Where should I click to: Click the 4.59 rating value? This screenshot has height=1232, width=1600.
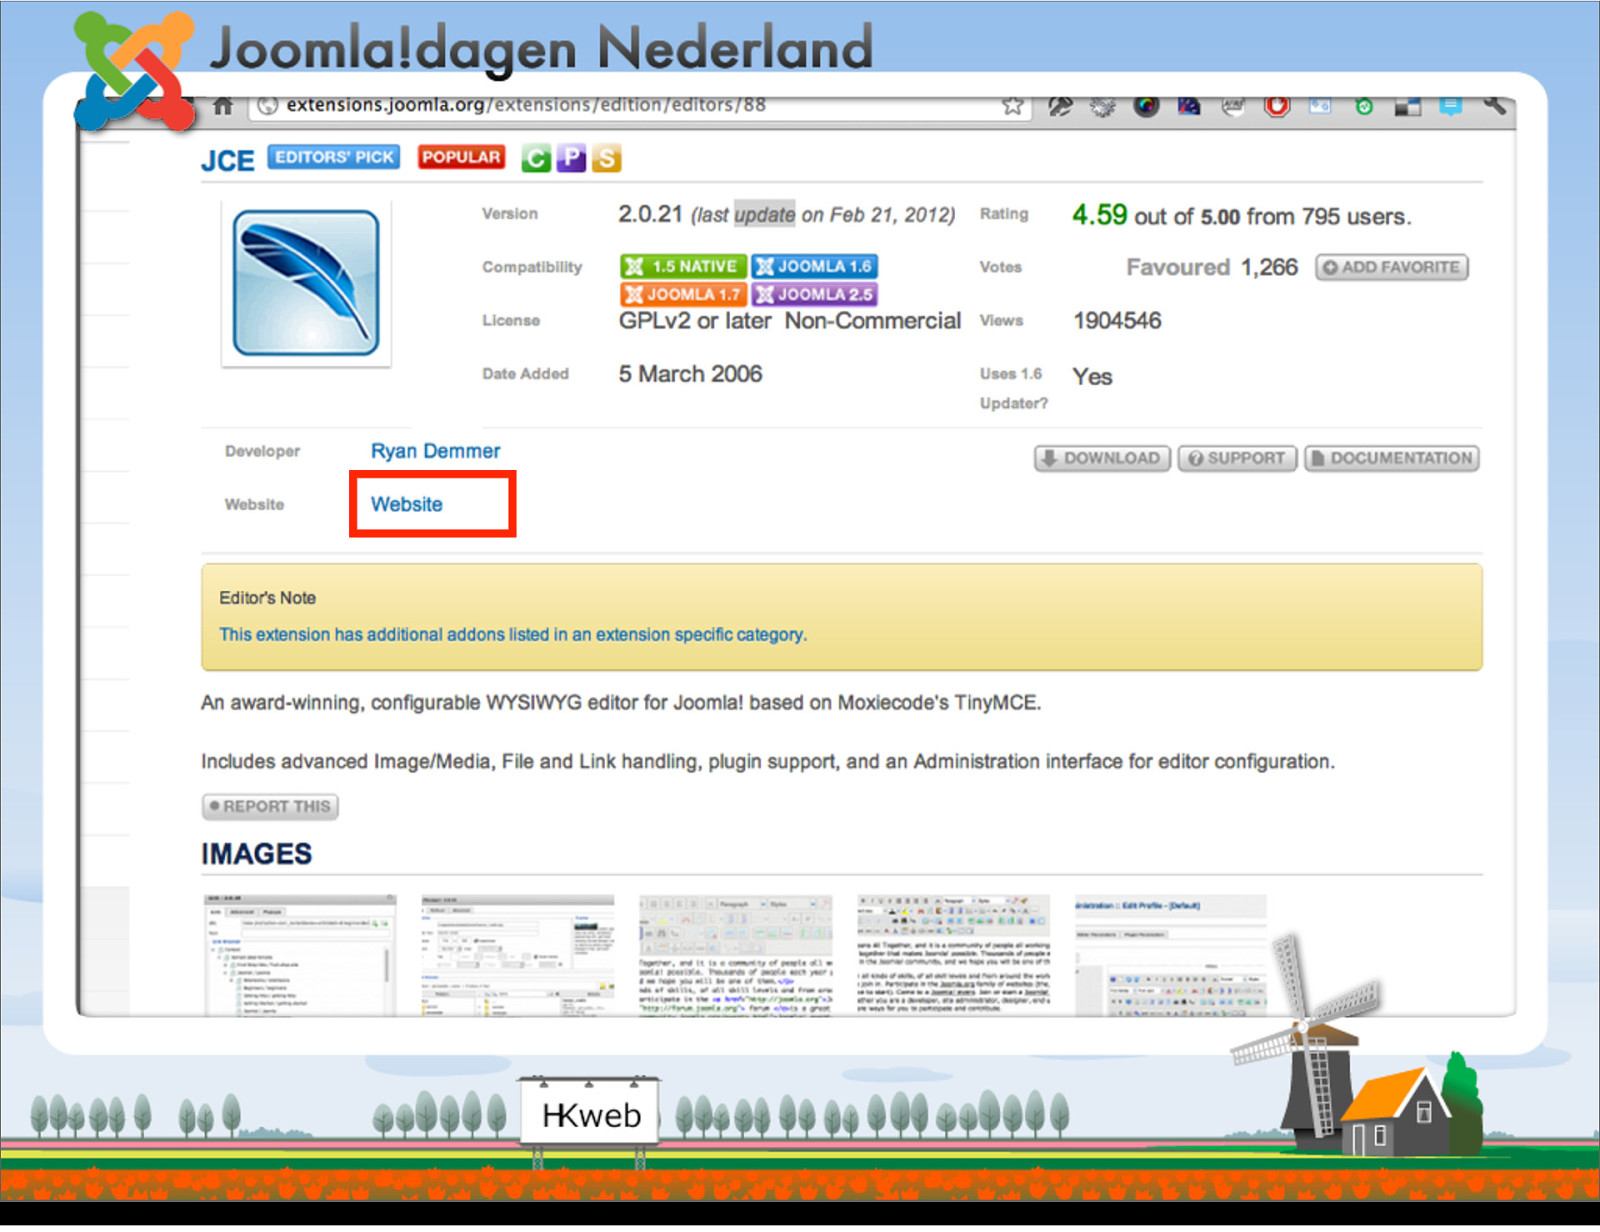click(1099, 215)
